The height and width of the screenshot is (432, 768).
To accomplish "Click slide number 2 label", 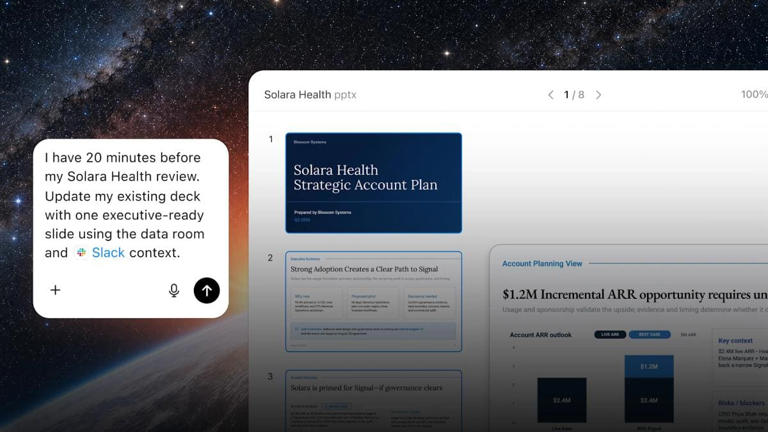I will (270, 258).
